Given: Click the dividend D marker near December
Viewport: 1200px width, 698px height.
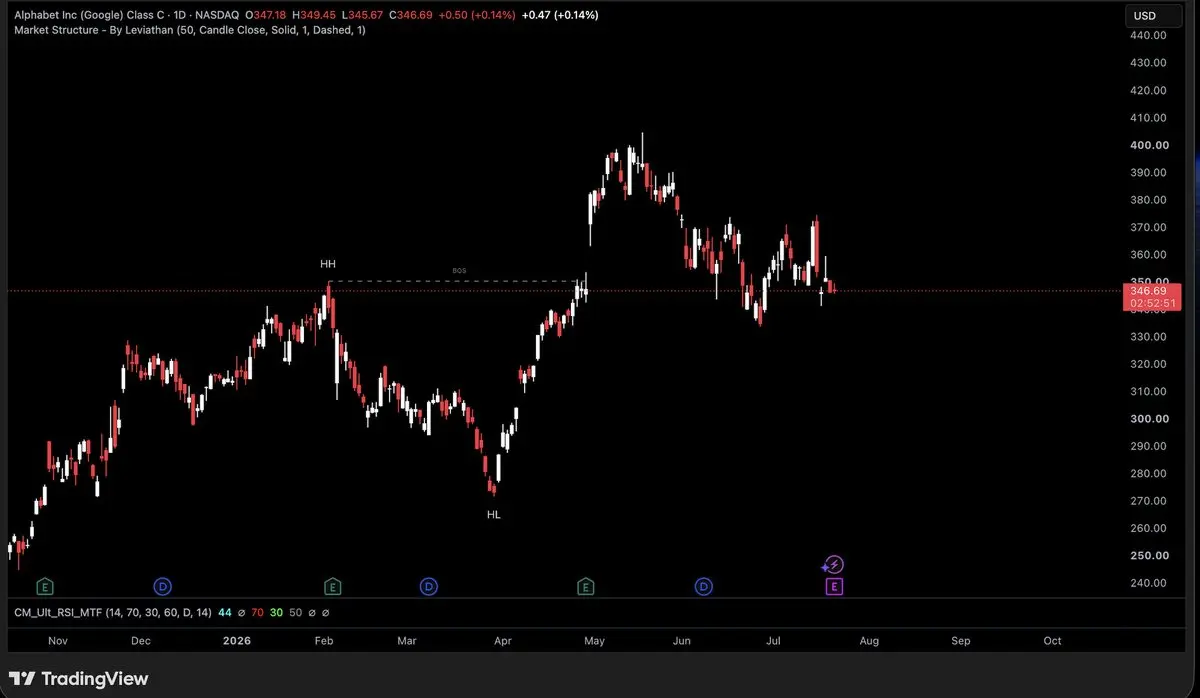Looking at the screenshot, I should (163, 586).
